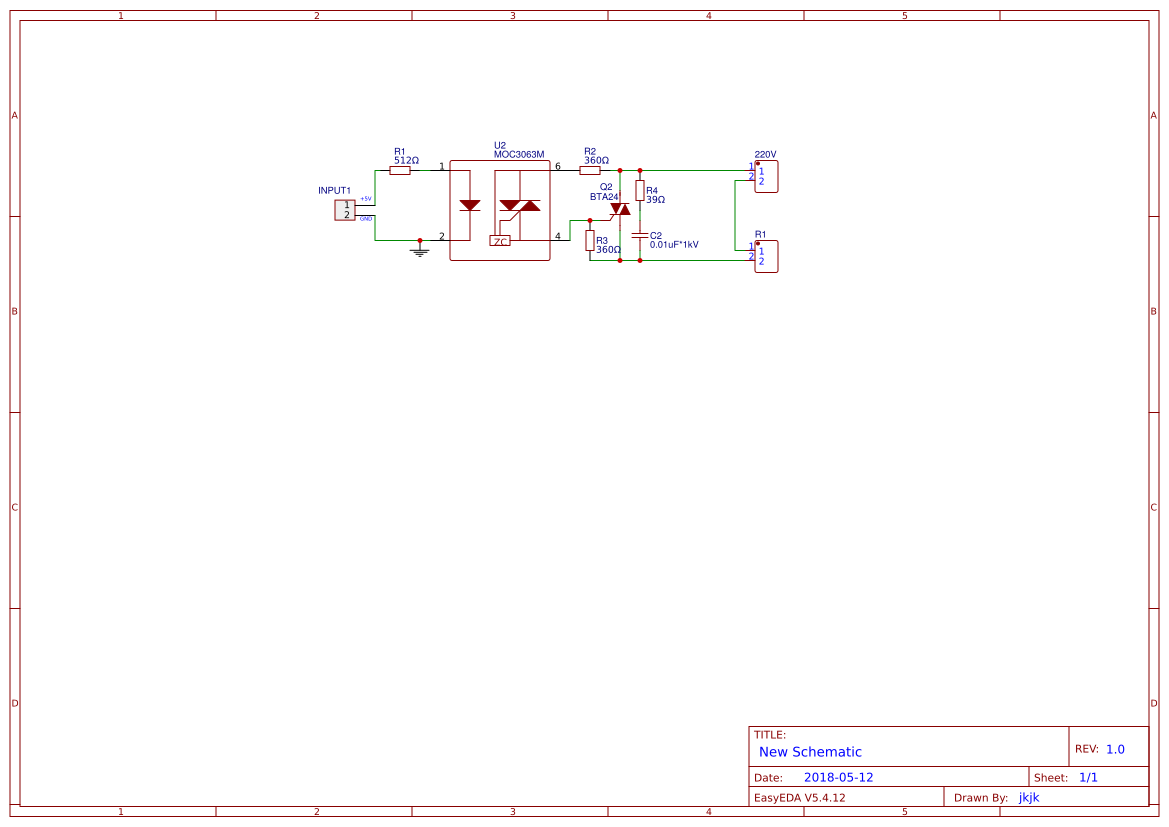Click the jkjk name beside Drawn By
This screenshot has width=1169, height=827.
pos(1028,796)
